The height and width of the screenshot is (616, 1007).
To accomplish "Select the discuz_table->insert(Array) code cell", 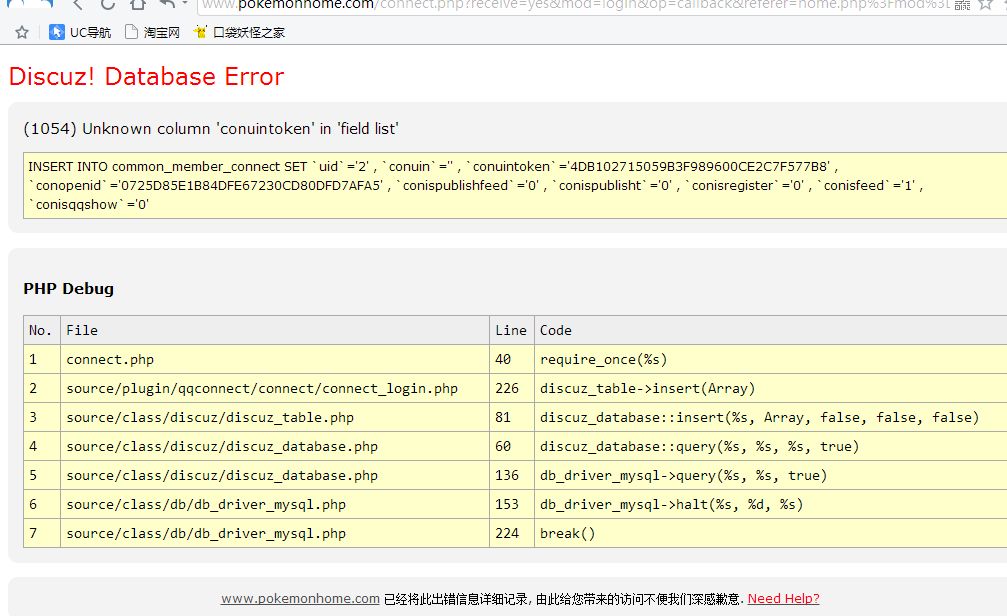I will pos(771,388).
